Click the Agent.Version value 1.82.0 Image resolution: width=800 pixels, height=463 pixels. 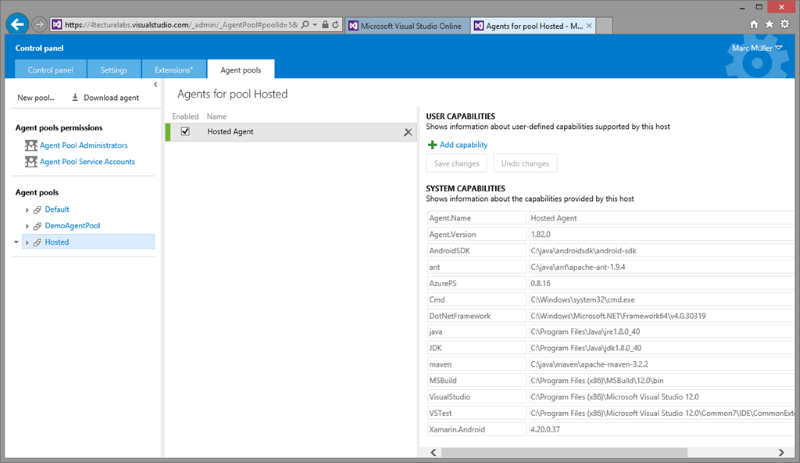pyautogui.click(x=541, y=234)
